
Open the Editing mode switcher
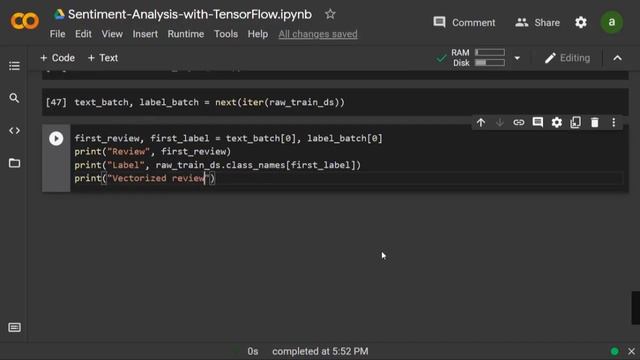pyautogui.click(x=567, y=58)
